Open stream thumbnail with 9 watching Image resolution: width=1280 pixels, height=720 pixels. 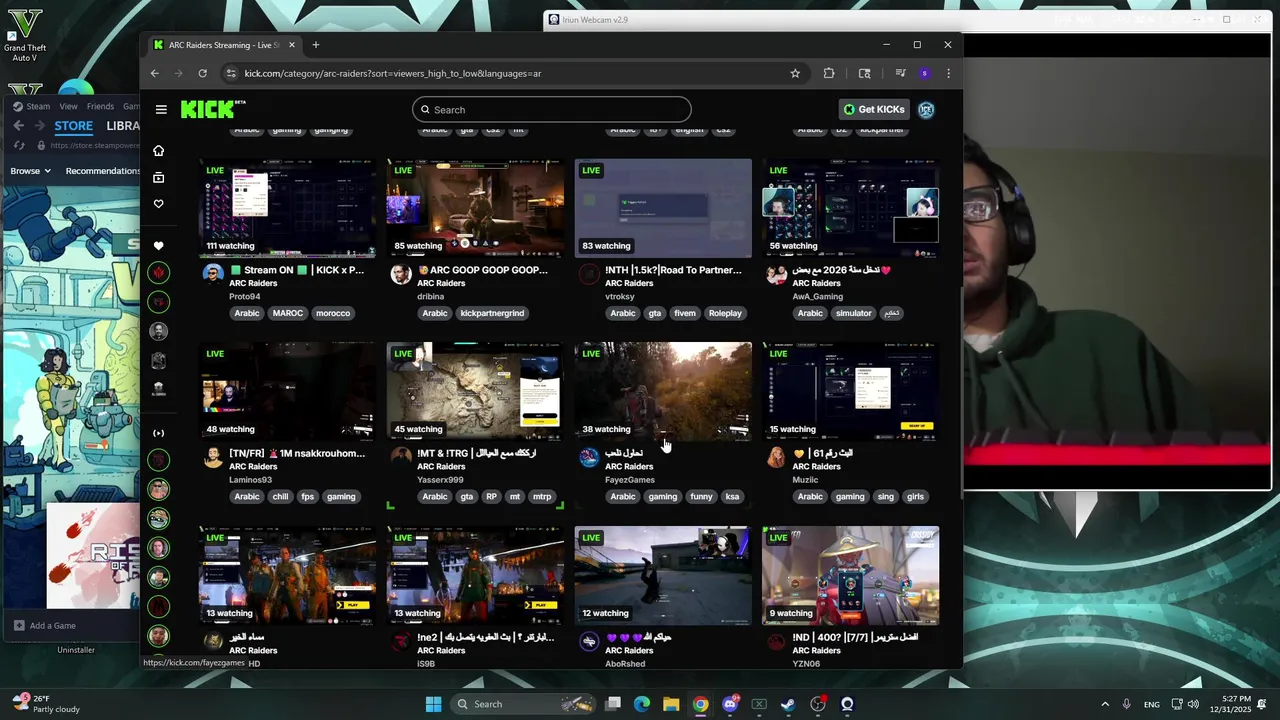click(851, 576)
